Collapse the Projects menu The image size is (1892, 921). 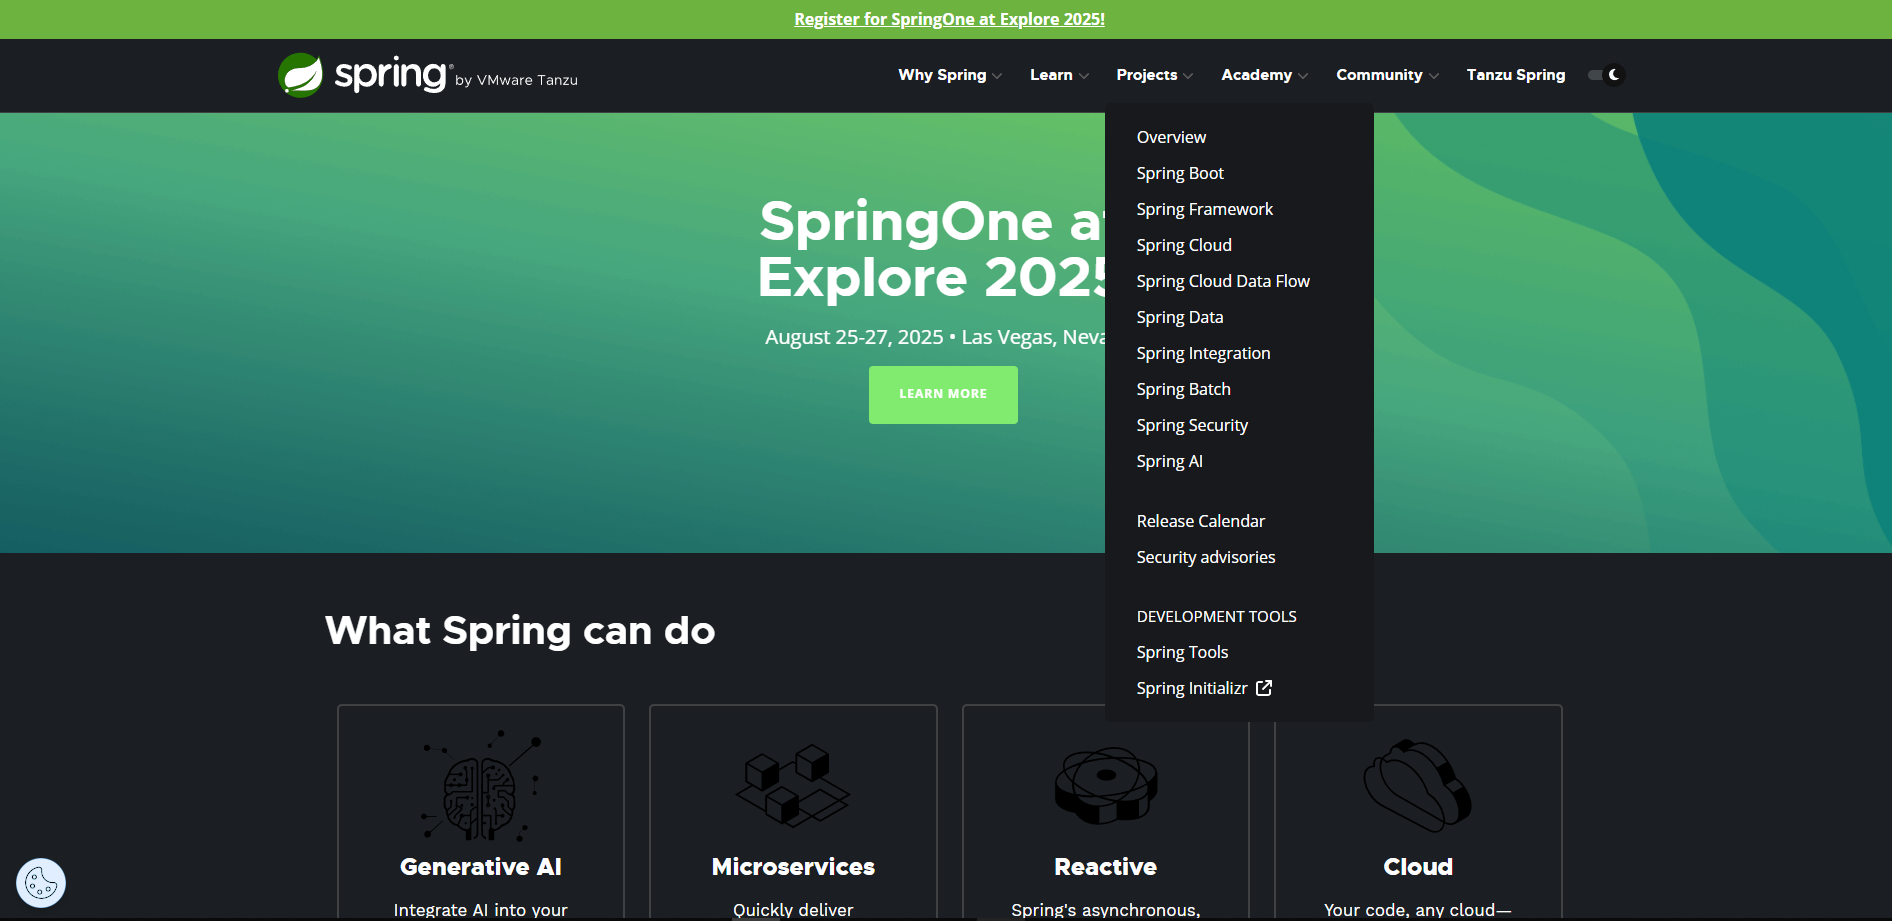tap(1155, 75)
